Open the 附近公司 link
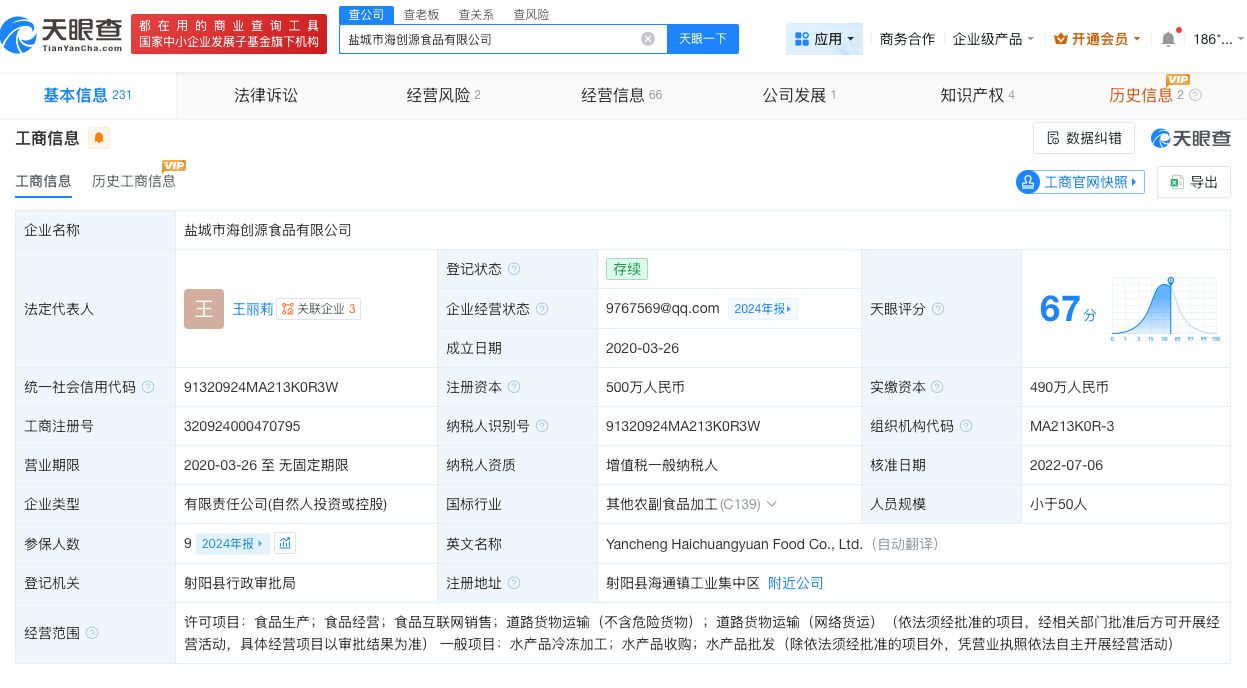The width and height of the screenshot is (1247, 688). 795,582
